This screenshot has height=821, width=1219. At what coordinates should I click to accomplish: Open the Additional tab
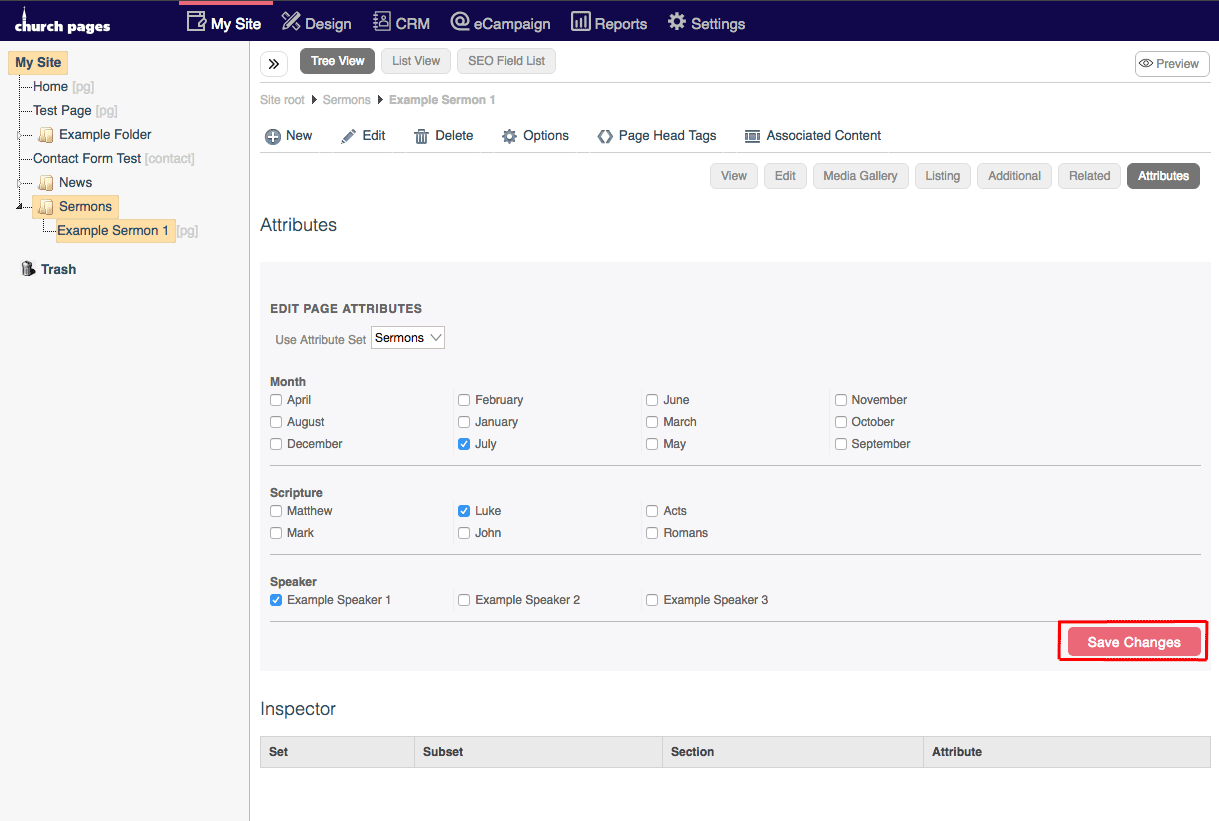1015,176
